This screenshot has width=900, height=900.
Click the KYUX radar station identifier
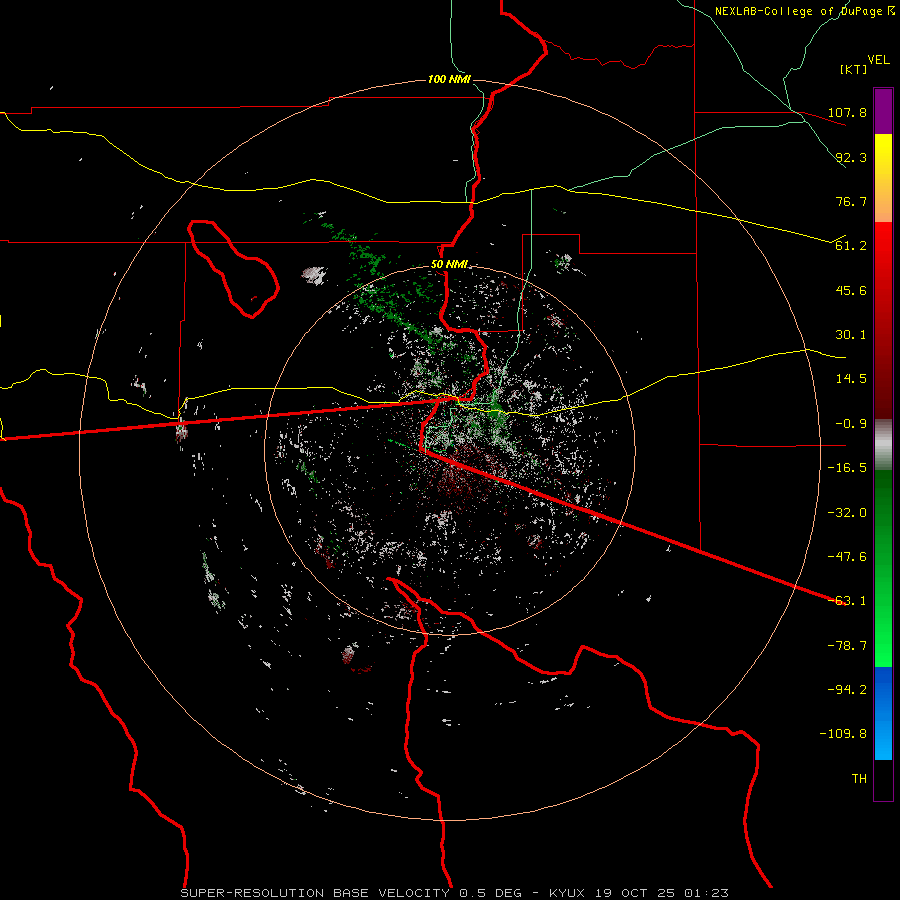tap(567, 893)
